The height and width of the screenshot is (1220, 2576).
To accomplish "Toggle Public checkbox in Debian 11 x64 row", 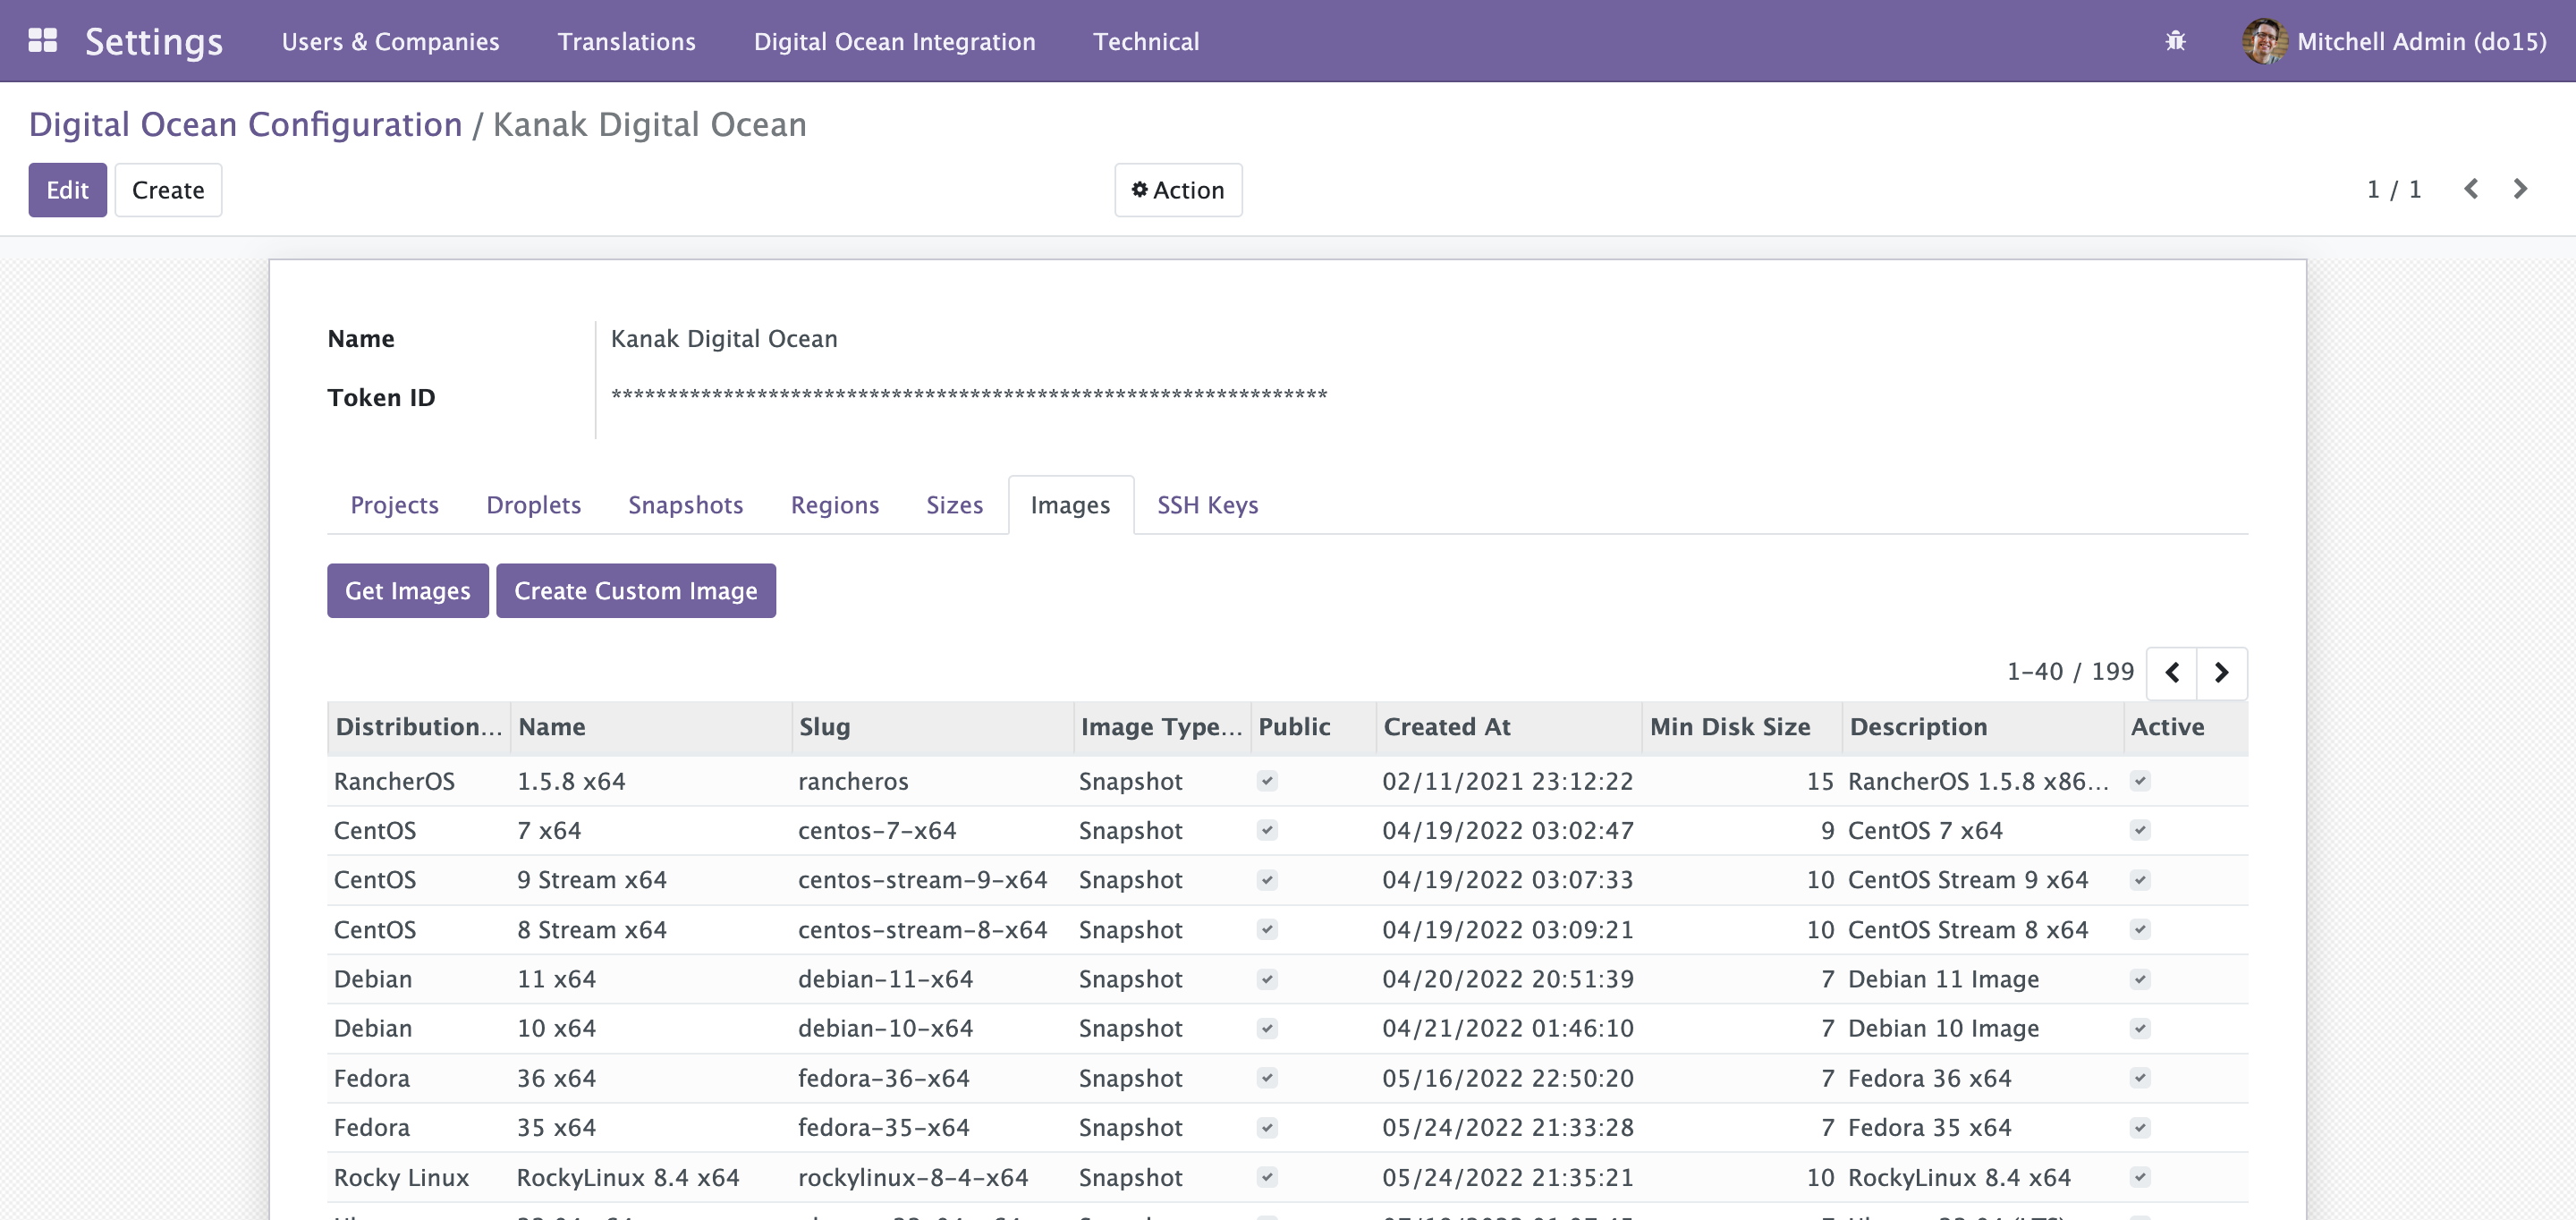I will tap(1267, 979).
